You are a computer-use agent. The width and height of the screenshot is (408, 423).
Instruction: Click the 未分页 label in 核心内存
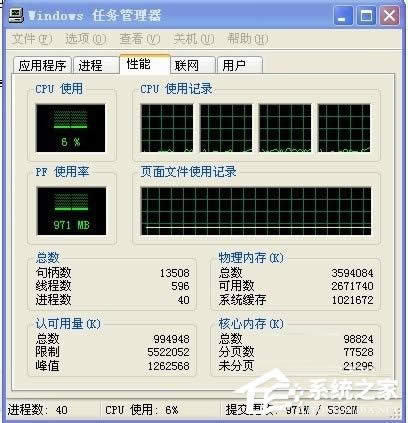coord(236,366)
